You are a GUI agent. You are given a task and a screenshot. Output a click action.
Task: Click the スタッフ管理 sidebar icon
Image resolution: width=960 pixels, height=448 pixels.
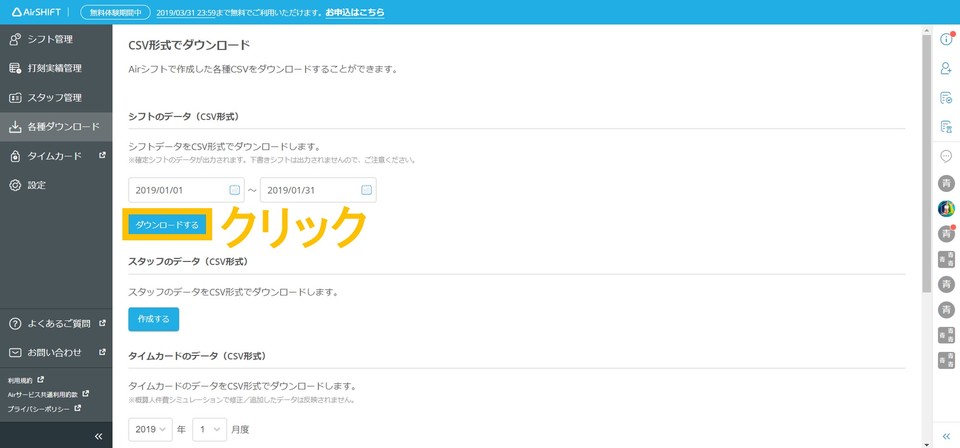click(15, 98)
